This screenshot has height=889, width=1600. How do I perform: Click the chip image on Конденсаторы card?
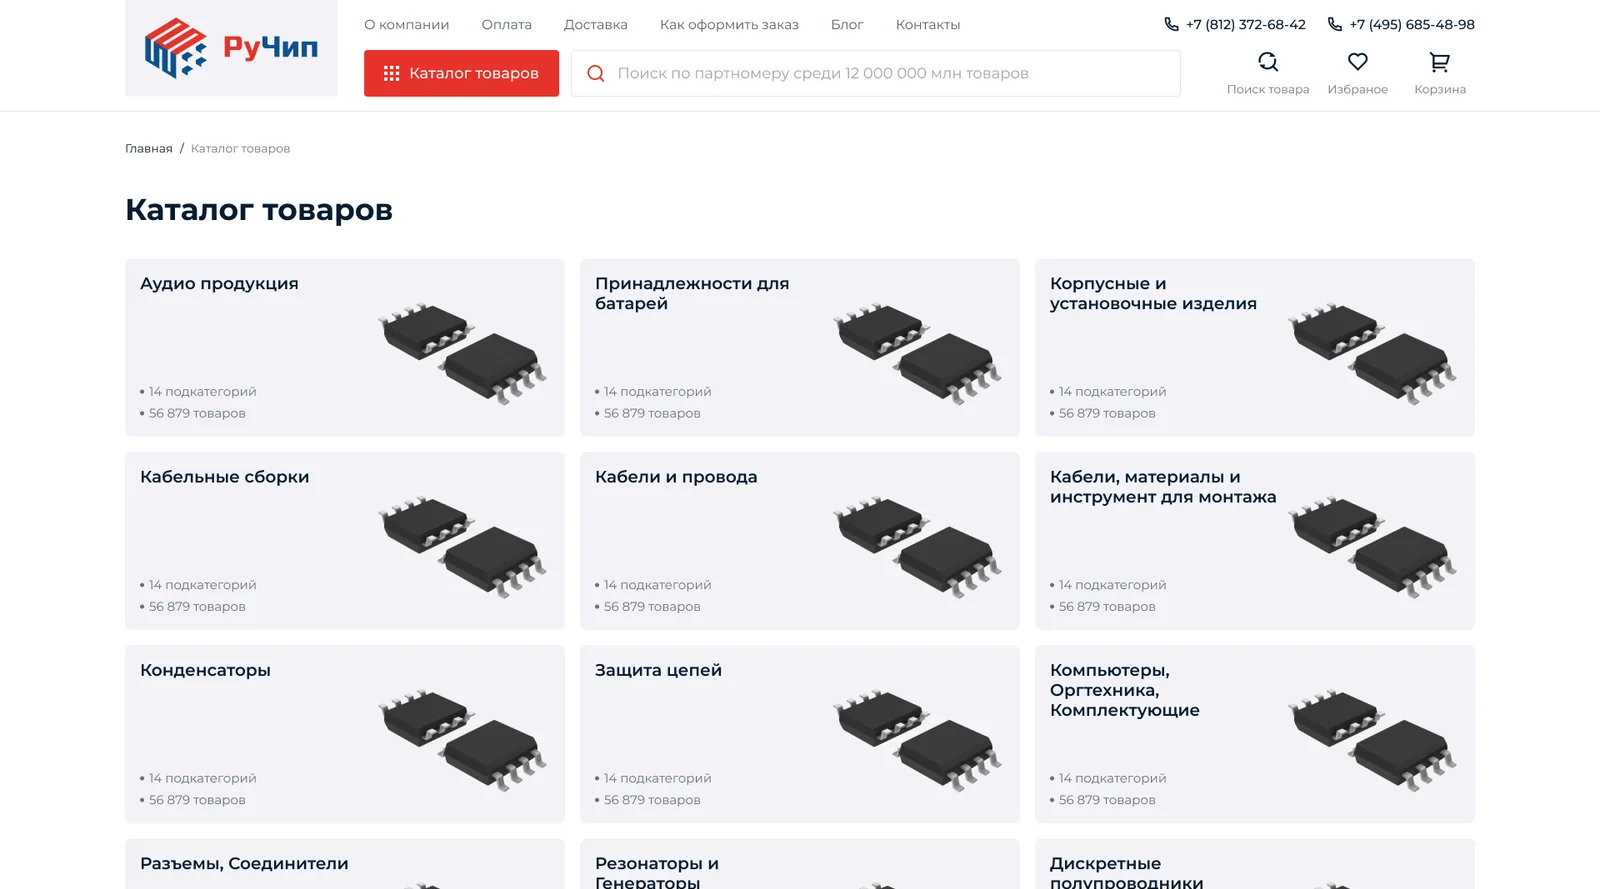462,740
